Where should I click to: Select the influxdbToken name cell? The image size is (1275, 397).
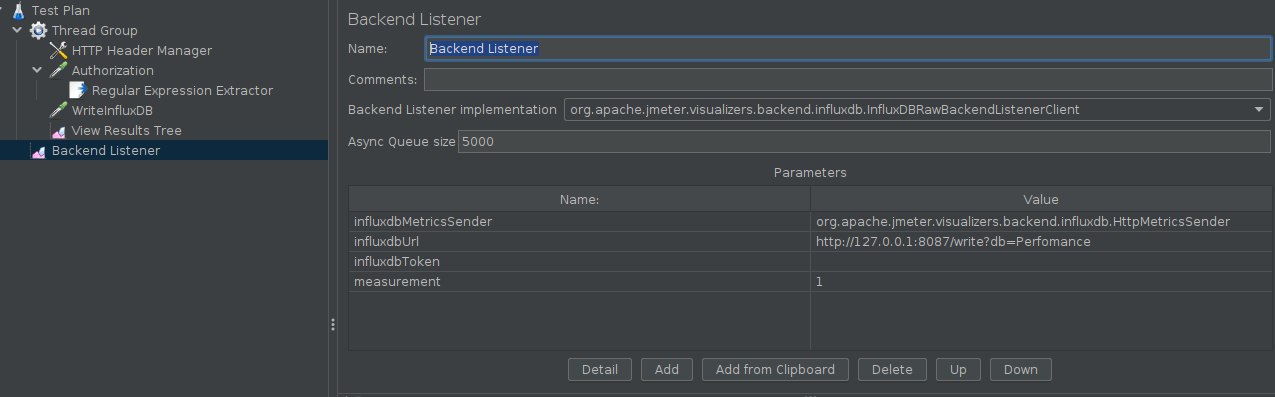(579, 261)
